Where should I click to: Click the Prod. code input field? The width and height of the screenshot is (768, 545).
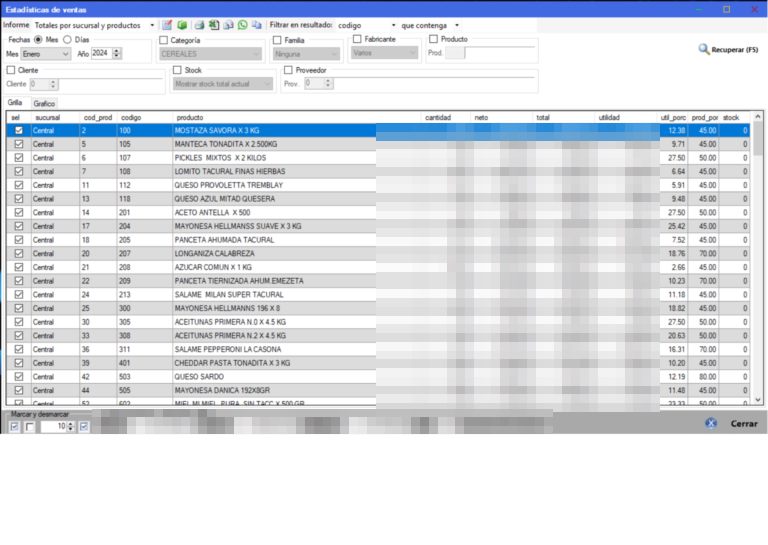[x=455, y=53]
